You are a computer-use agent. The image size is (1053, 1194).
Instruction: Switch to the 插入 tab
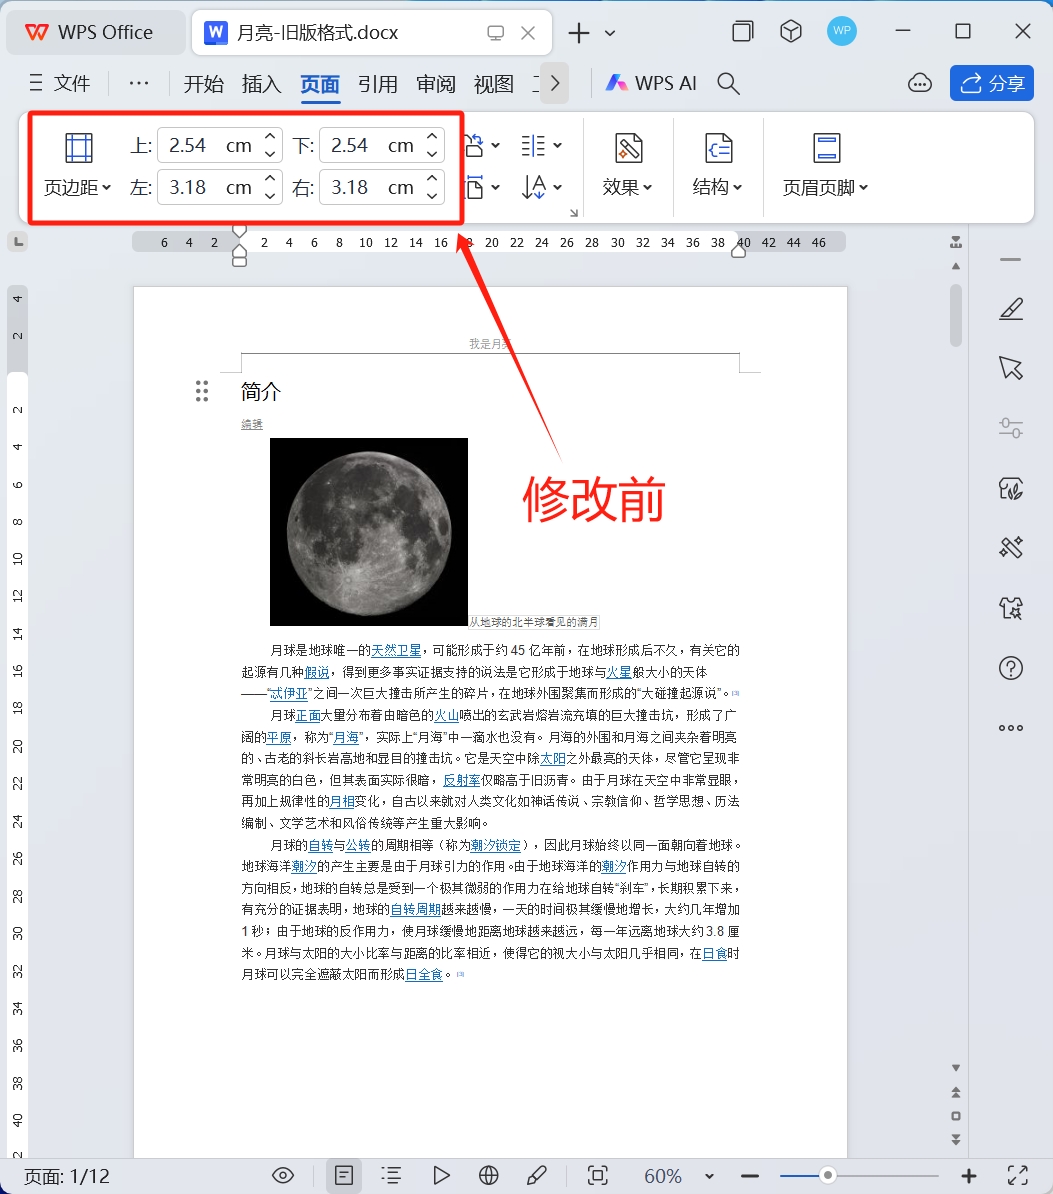261,84
